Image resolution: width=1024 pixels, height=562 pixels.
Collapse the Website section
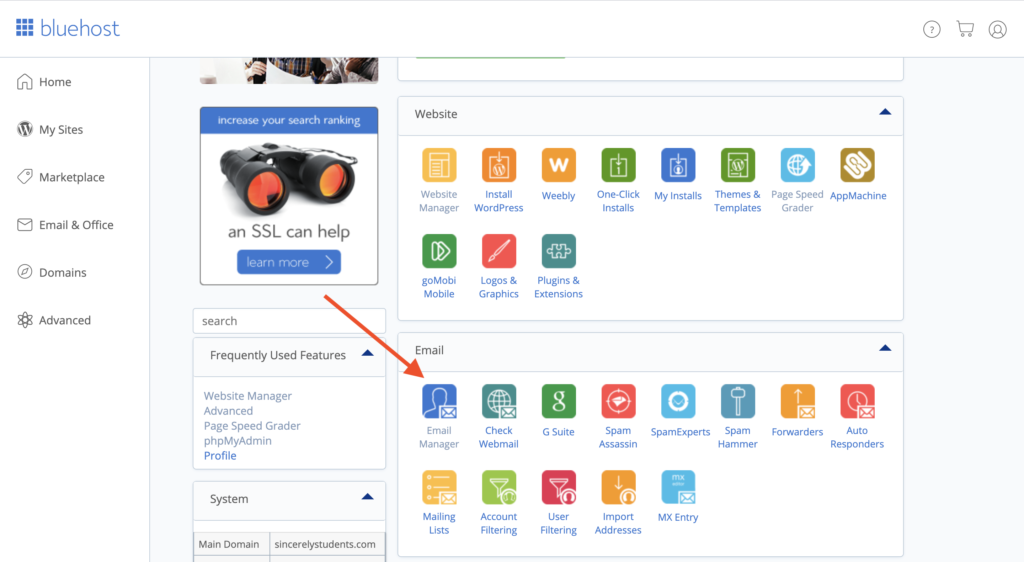pyautogui.click(x=885, y=112)
